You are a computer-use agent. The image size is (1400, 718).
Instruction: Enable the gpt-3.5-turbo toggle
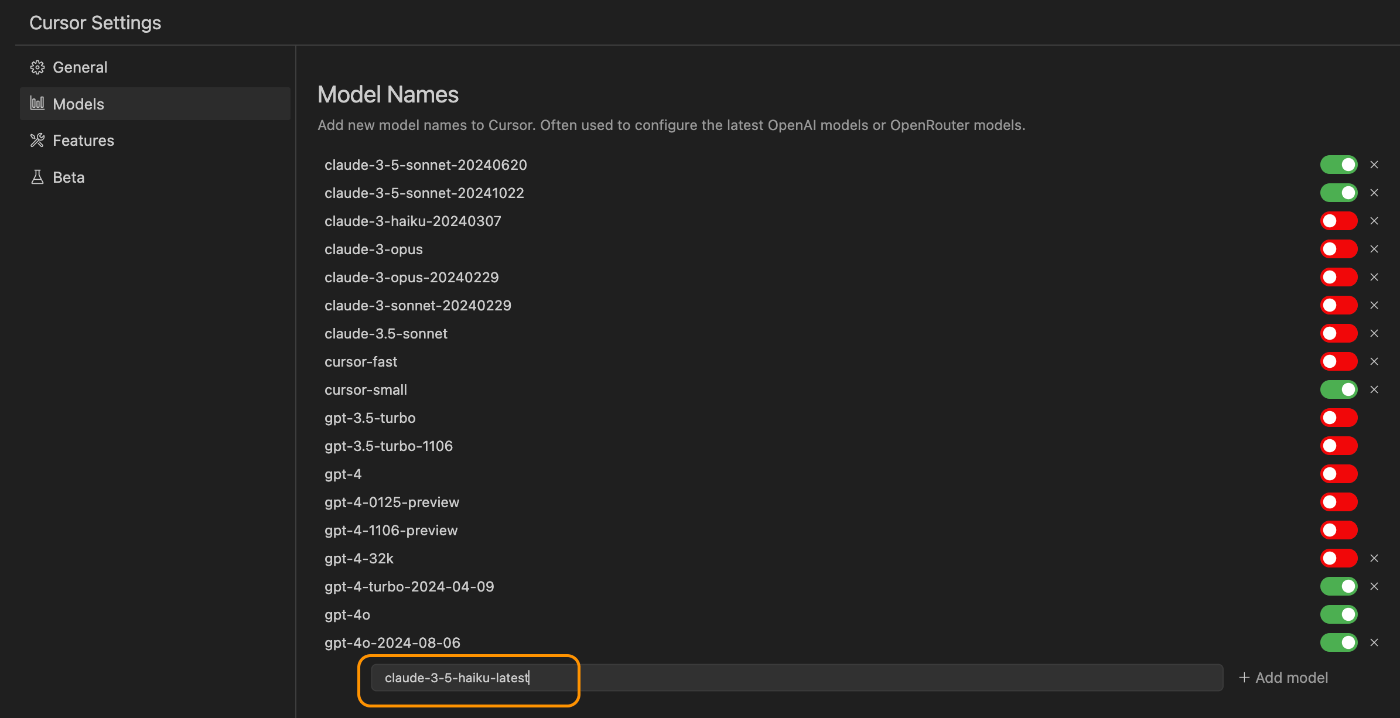(x=1339, y=418)
